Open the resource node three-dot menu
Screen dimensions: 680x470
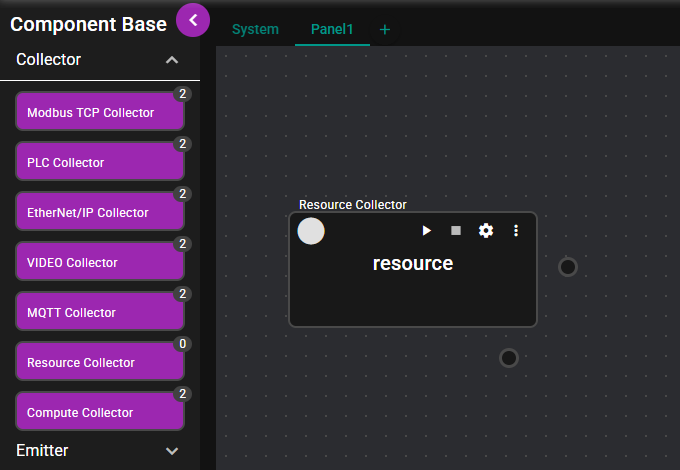516,231
